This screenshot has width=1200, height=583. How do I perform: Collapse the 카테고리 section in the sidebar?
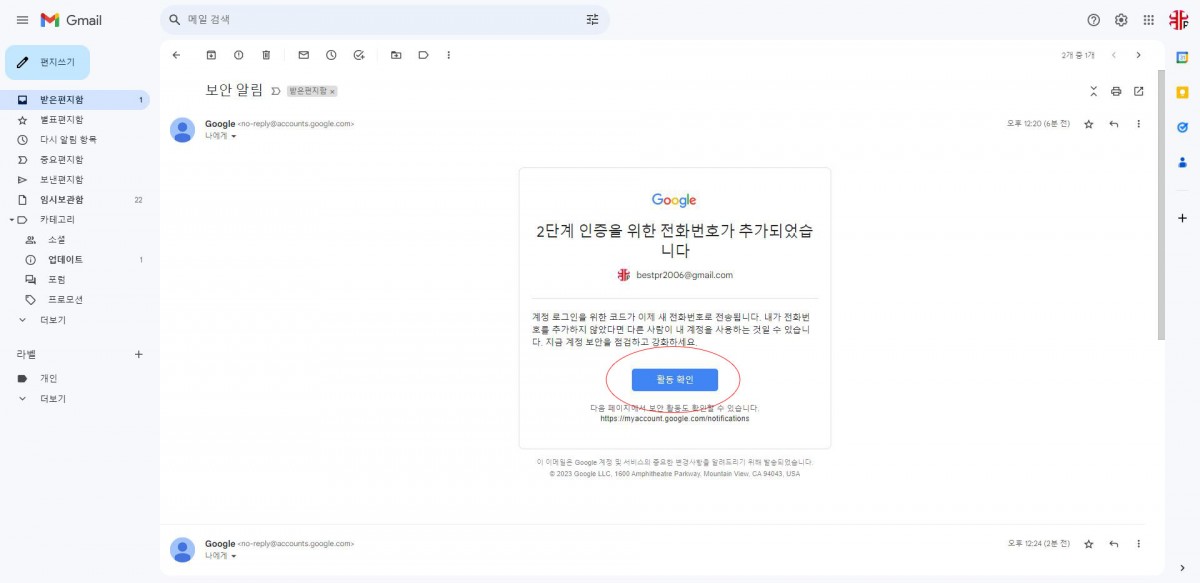11,219
